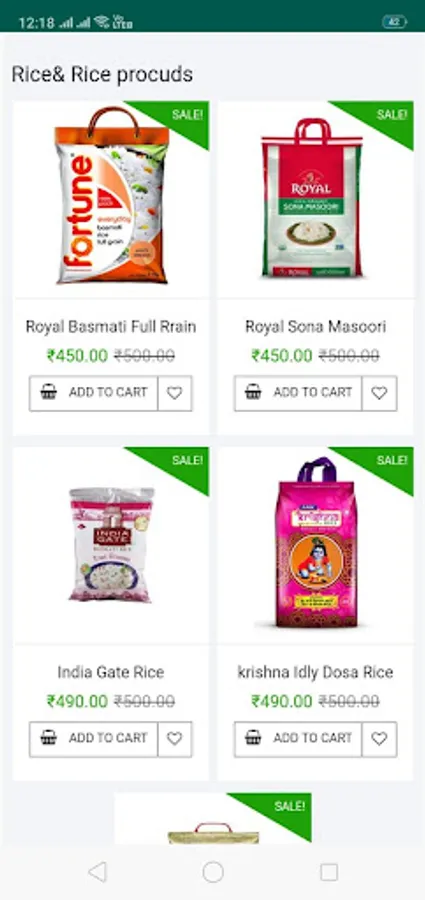Open the partially visible fifth product card

click(212, 818)
